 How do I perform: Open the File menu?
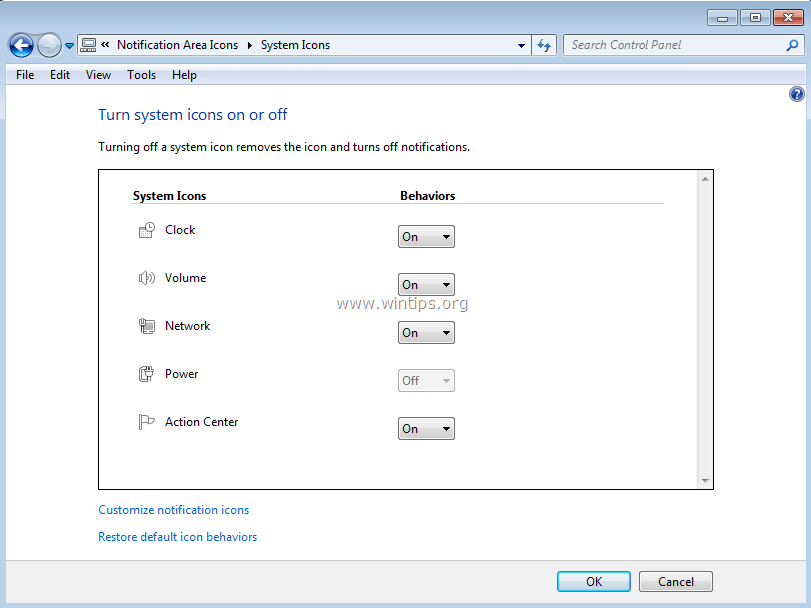(23, 74)
